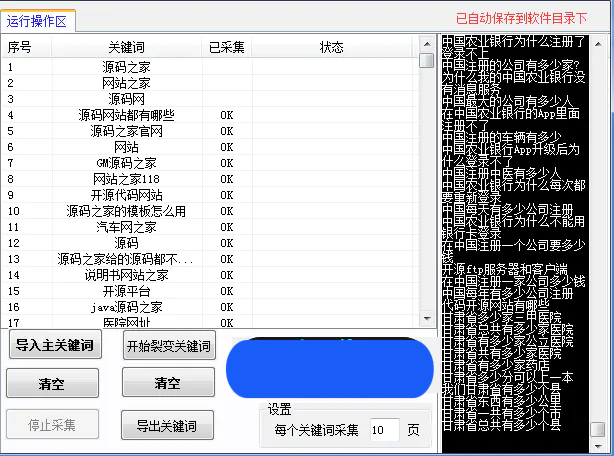Click the black results panel scroll-up arrow
Screen dimensions: 614x456
coord(596,44)
